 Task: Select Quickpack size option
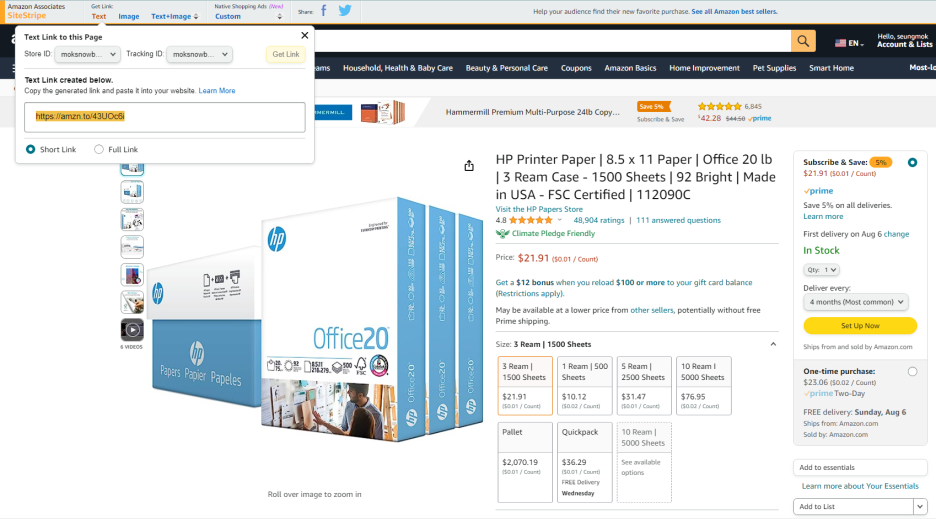(584, 462)
